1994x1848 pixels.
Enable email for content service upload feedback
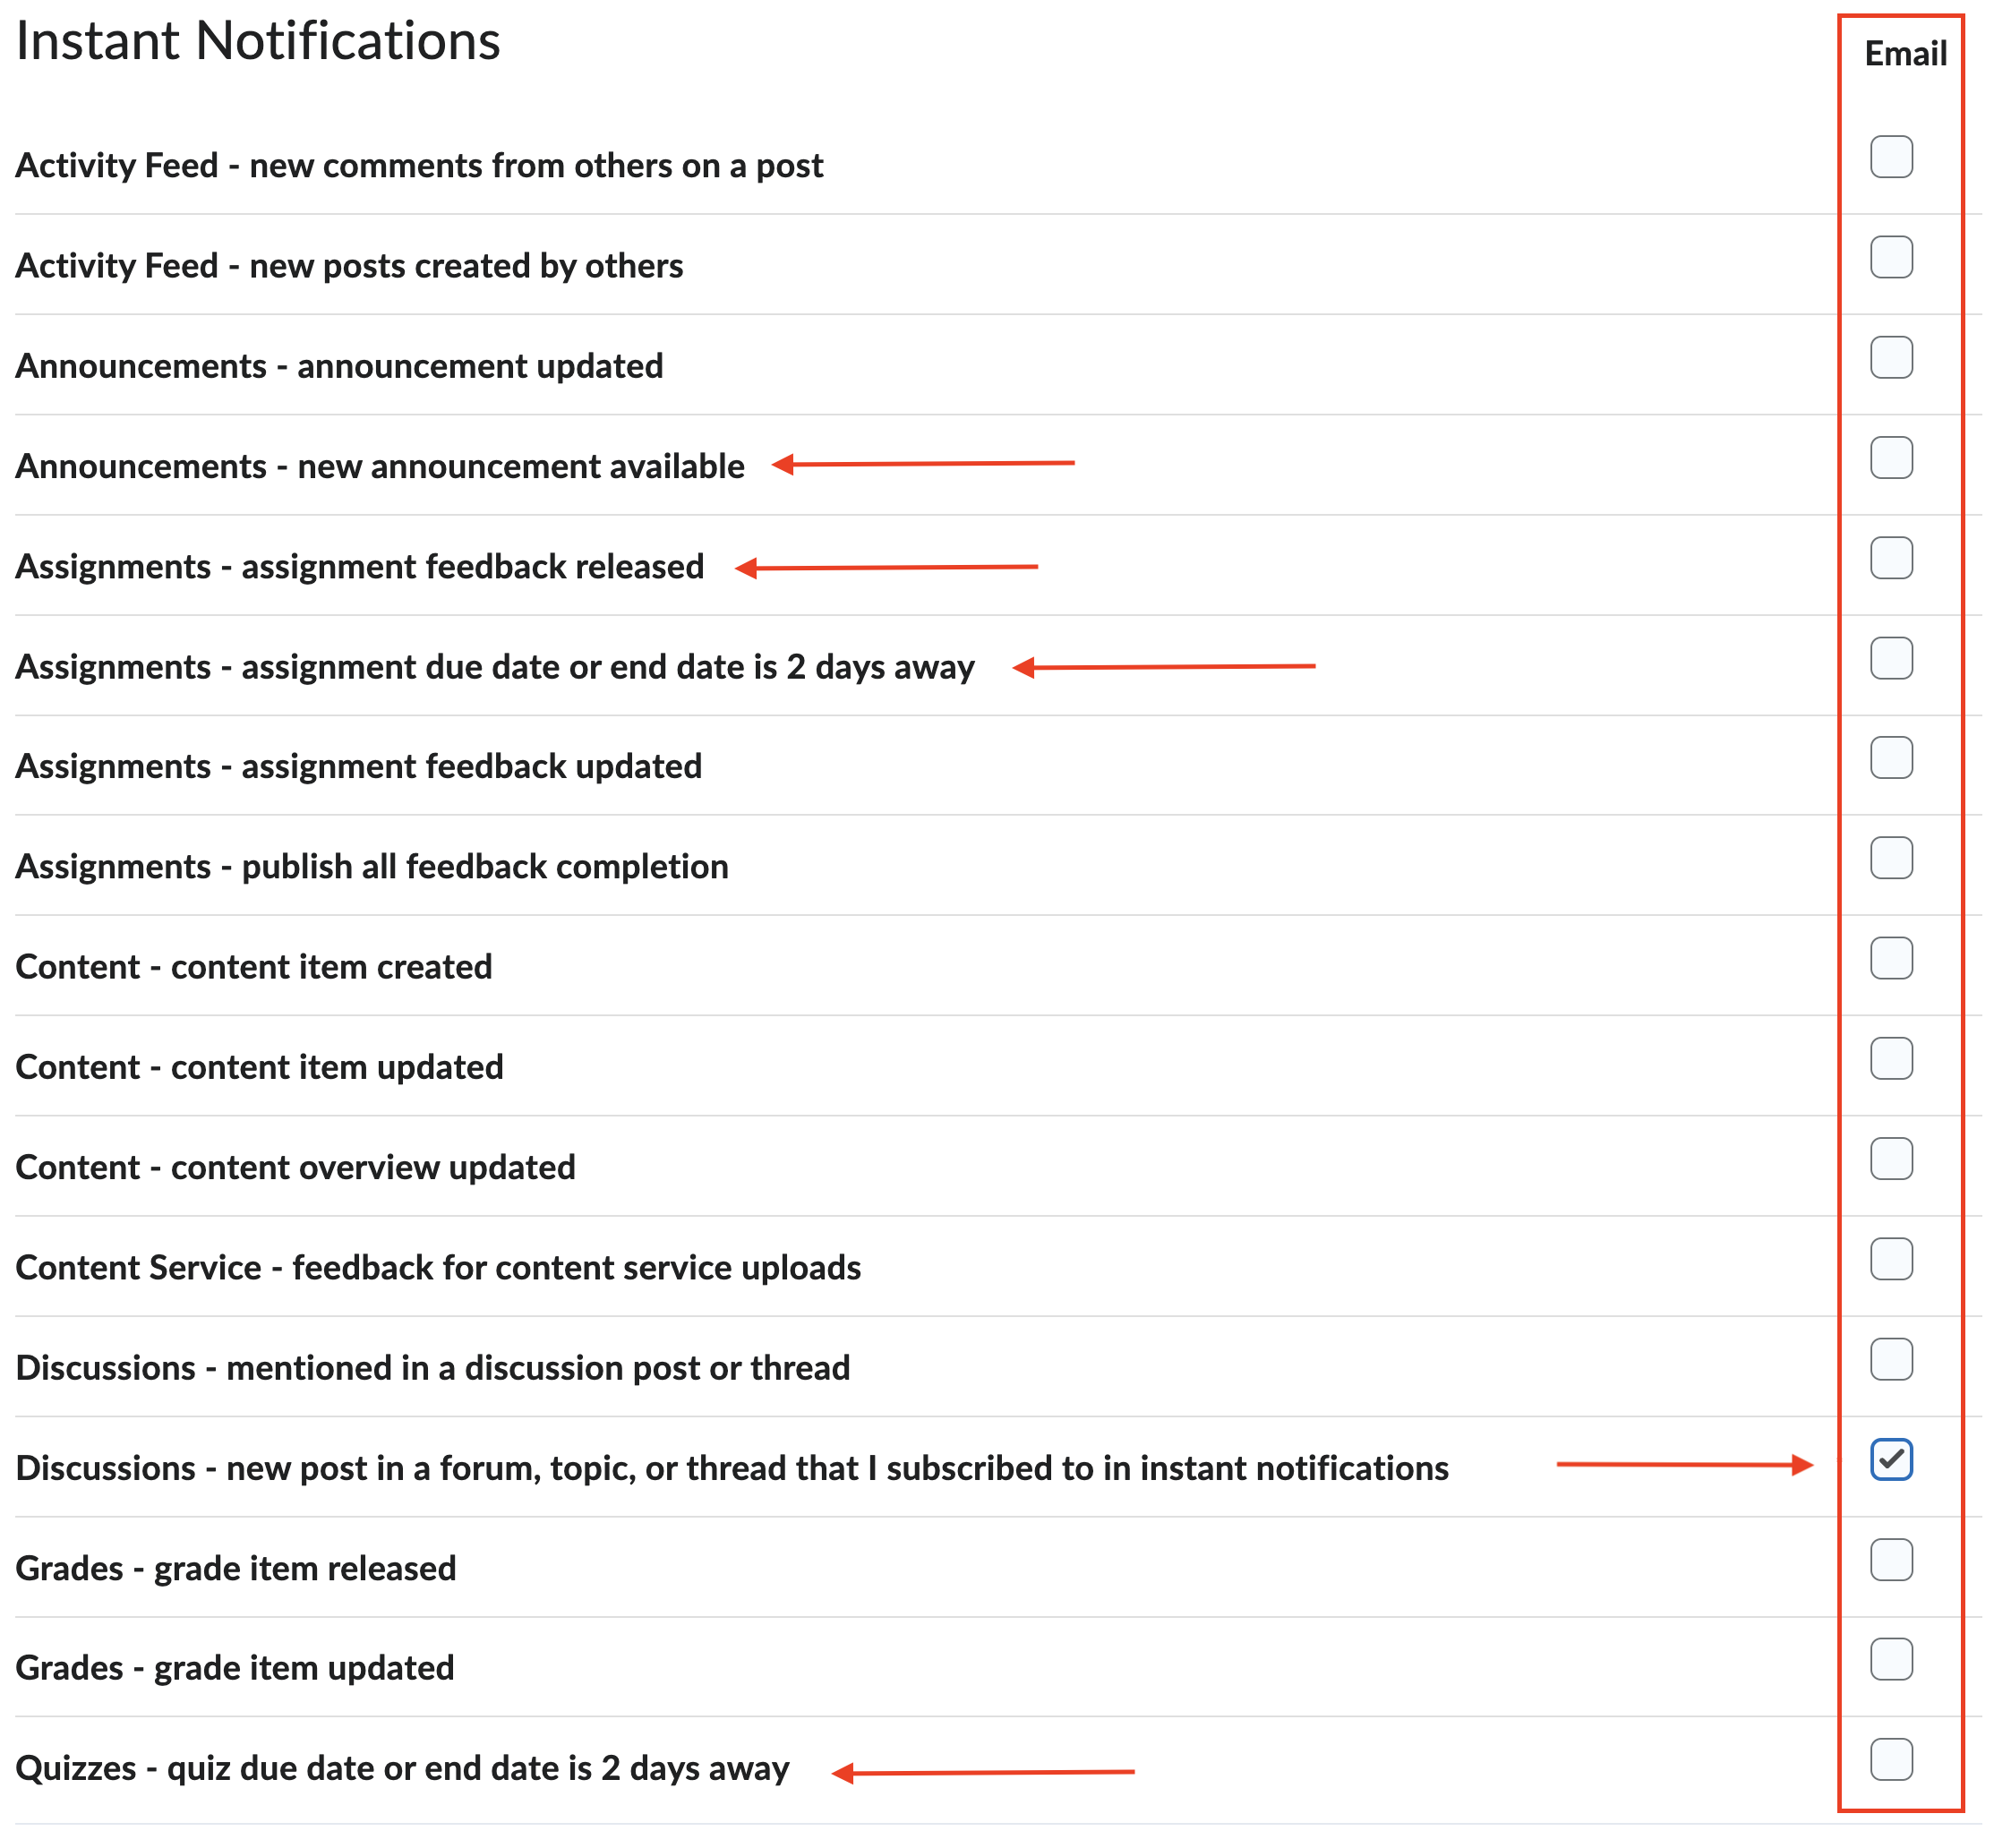pyautogui.click(x=1890, y=1259)
